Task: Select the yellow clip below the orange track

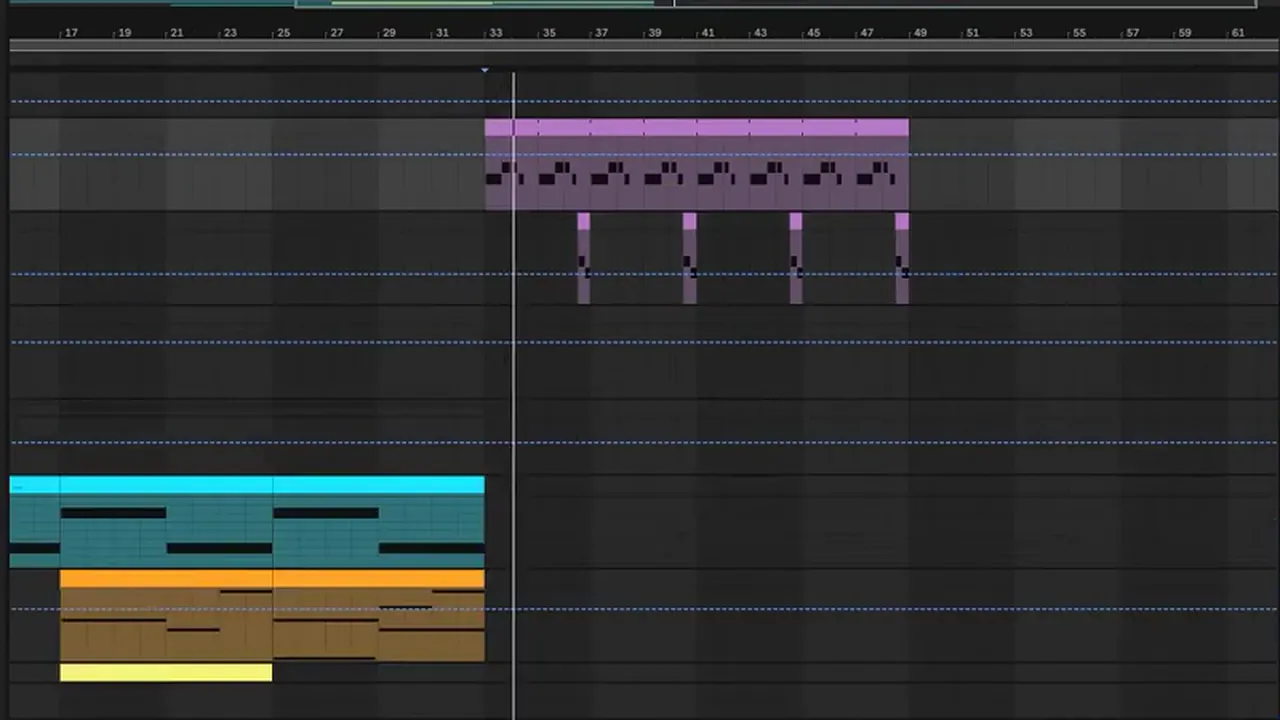Action: coord(166,673)
